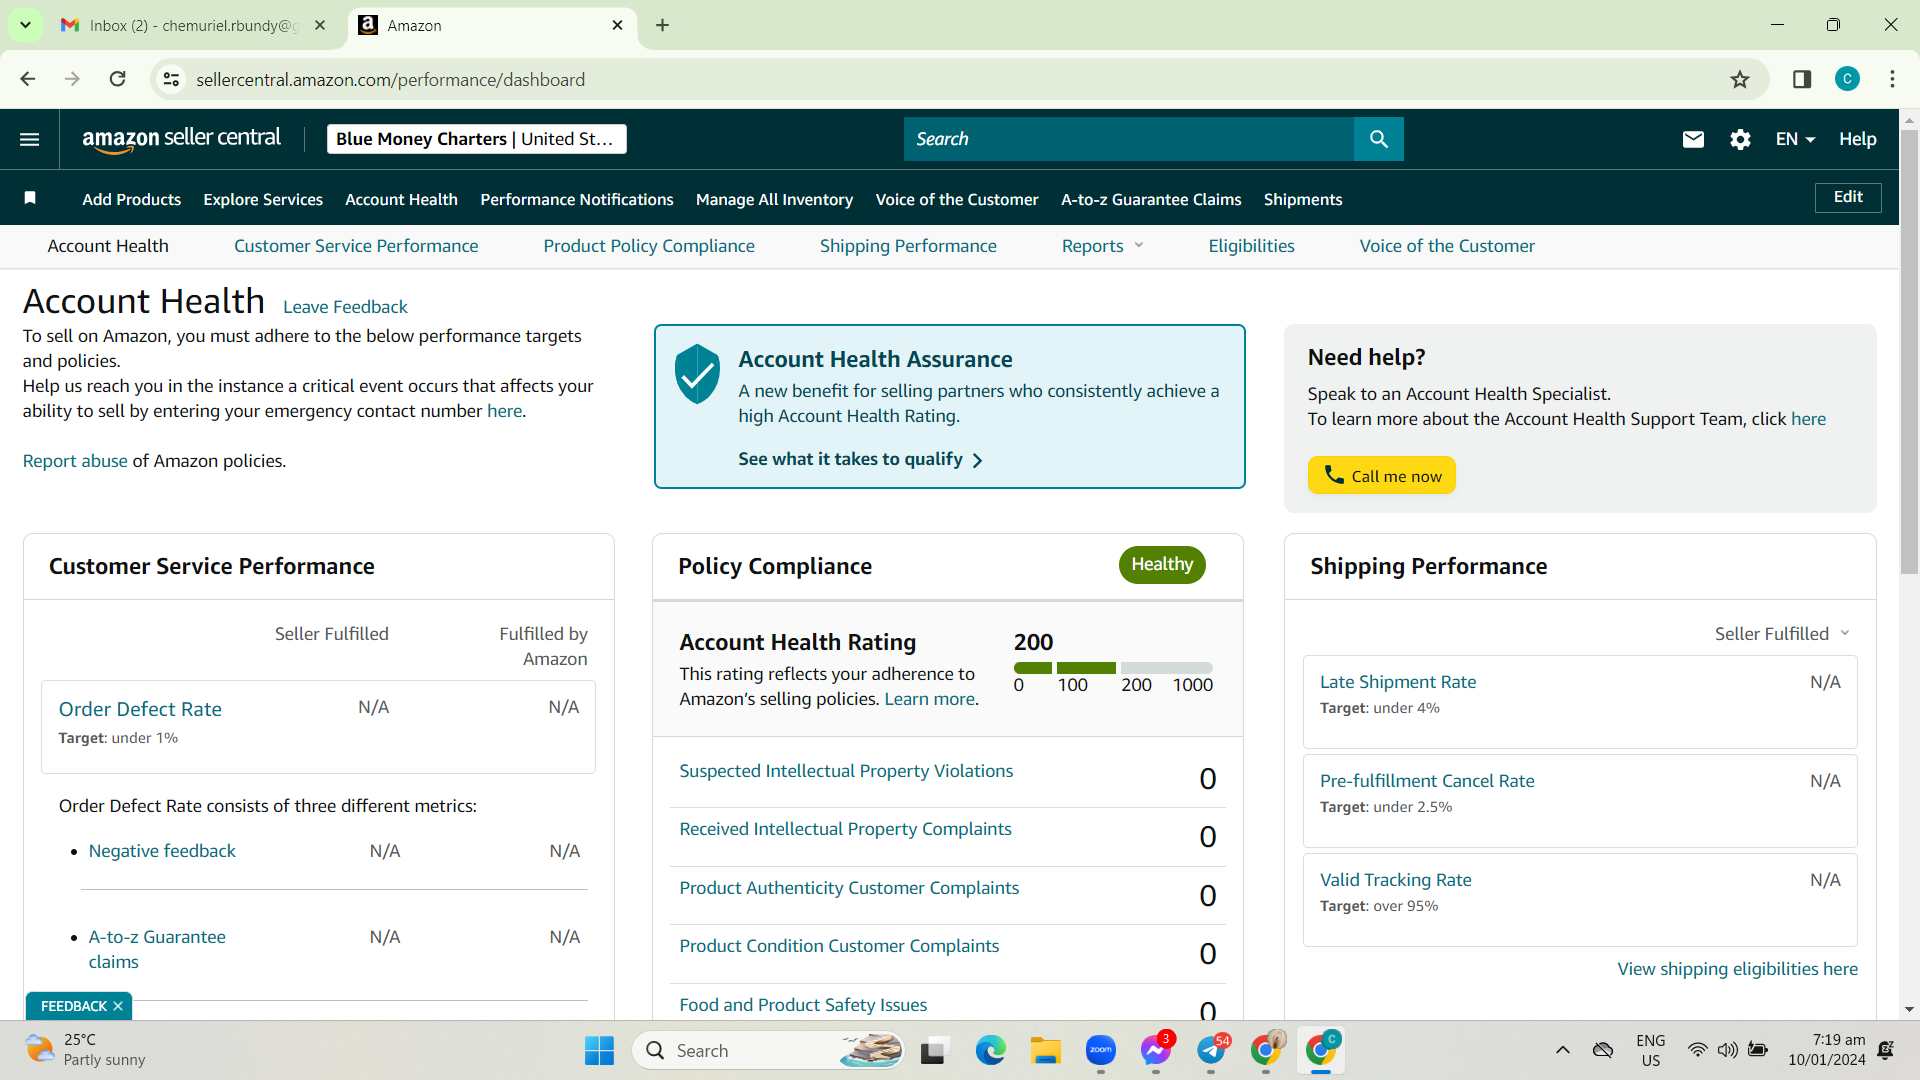Image resolution: width=1920 pixels, height=1080 pixels.
Task: Open Manage All Inventory
Action: pyautogui.click(x=774, y=199)
